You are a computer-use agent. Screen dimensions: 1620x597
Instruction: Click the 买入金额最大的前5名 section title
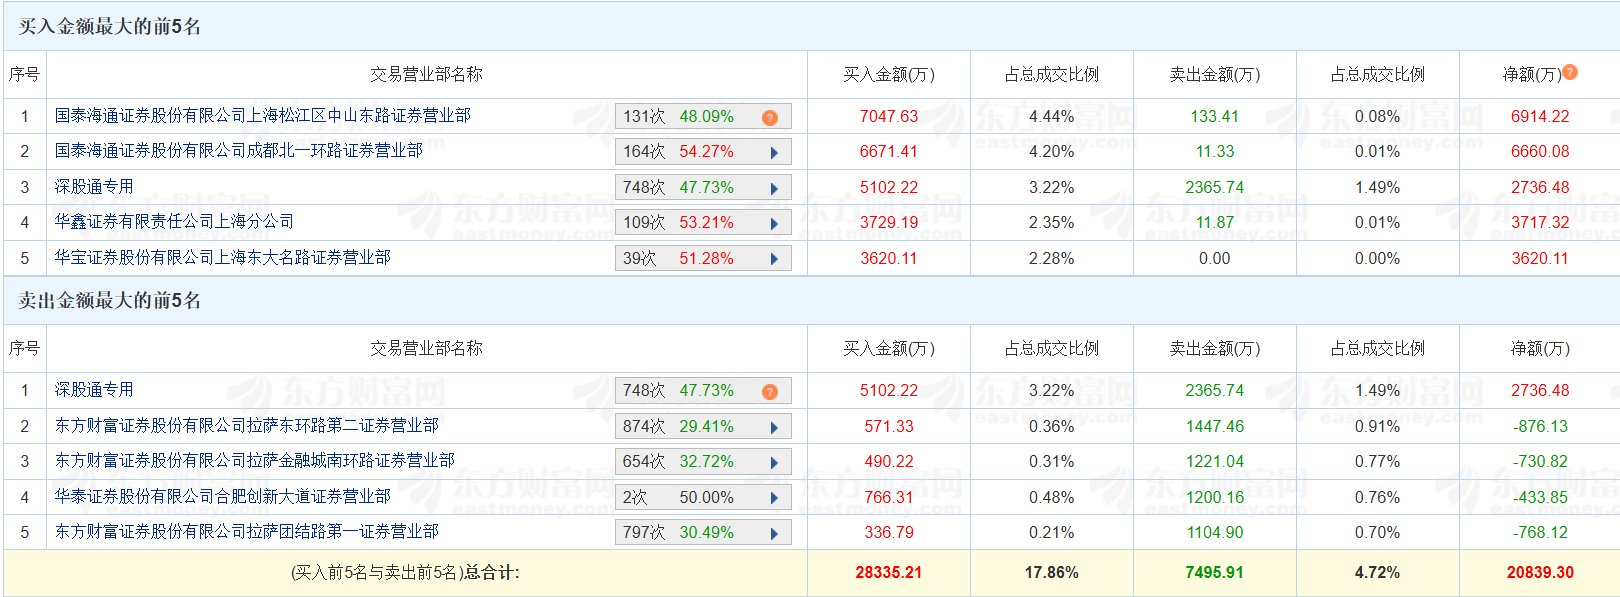pos(110,27)
